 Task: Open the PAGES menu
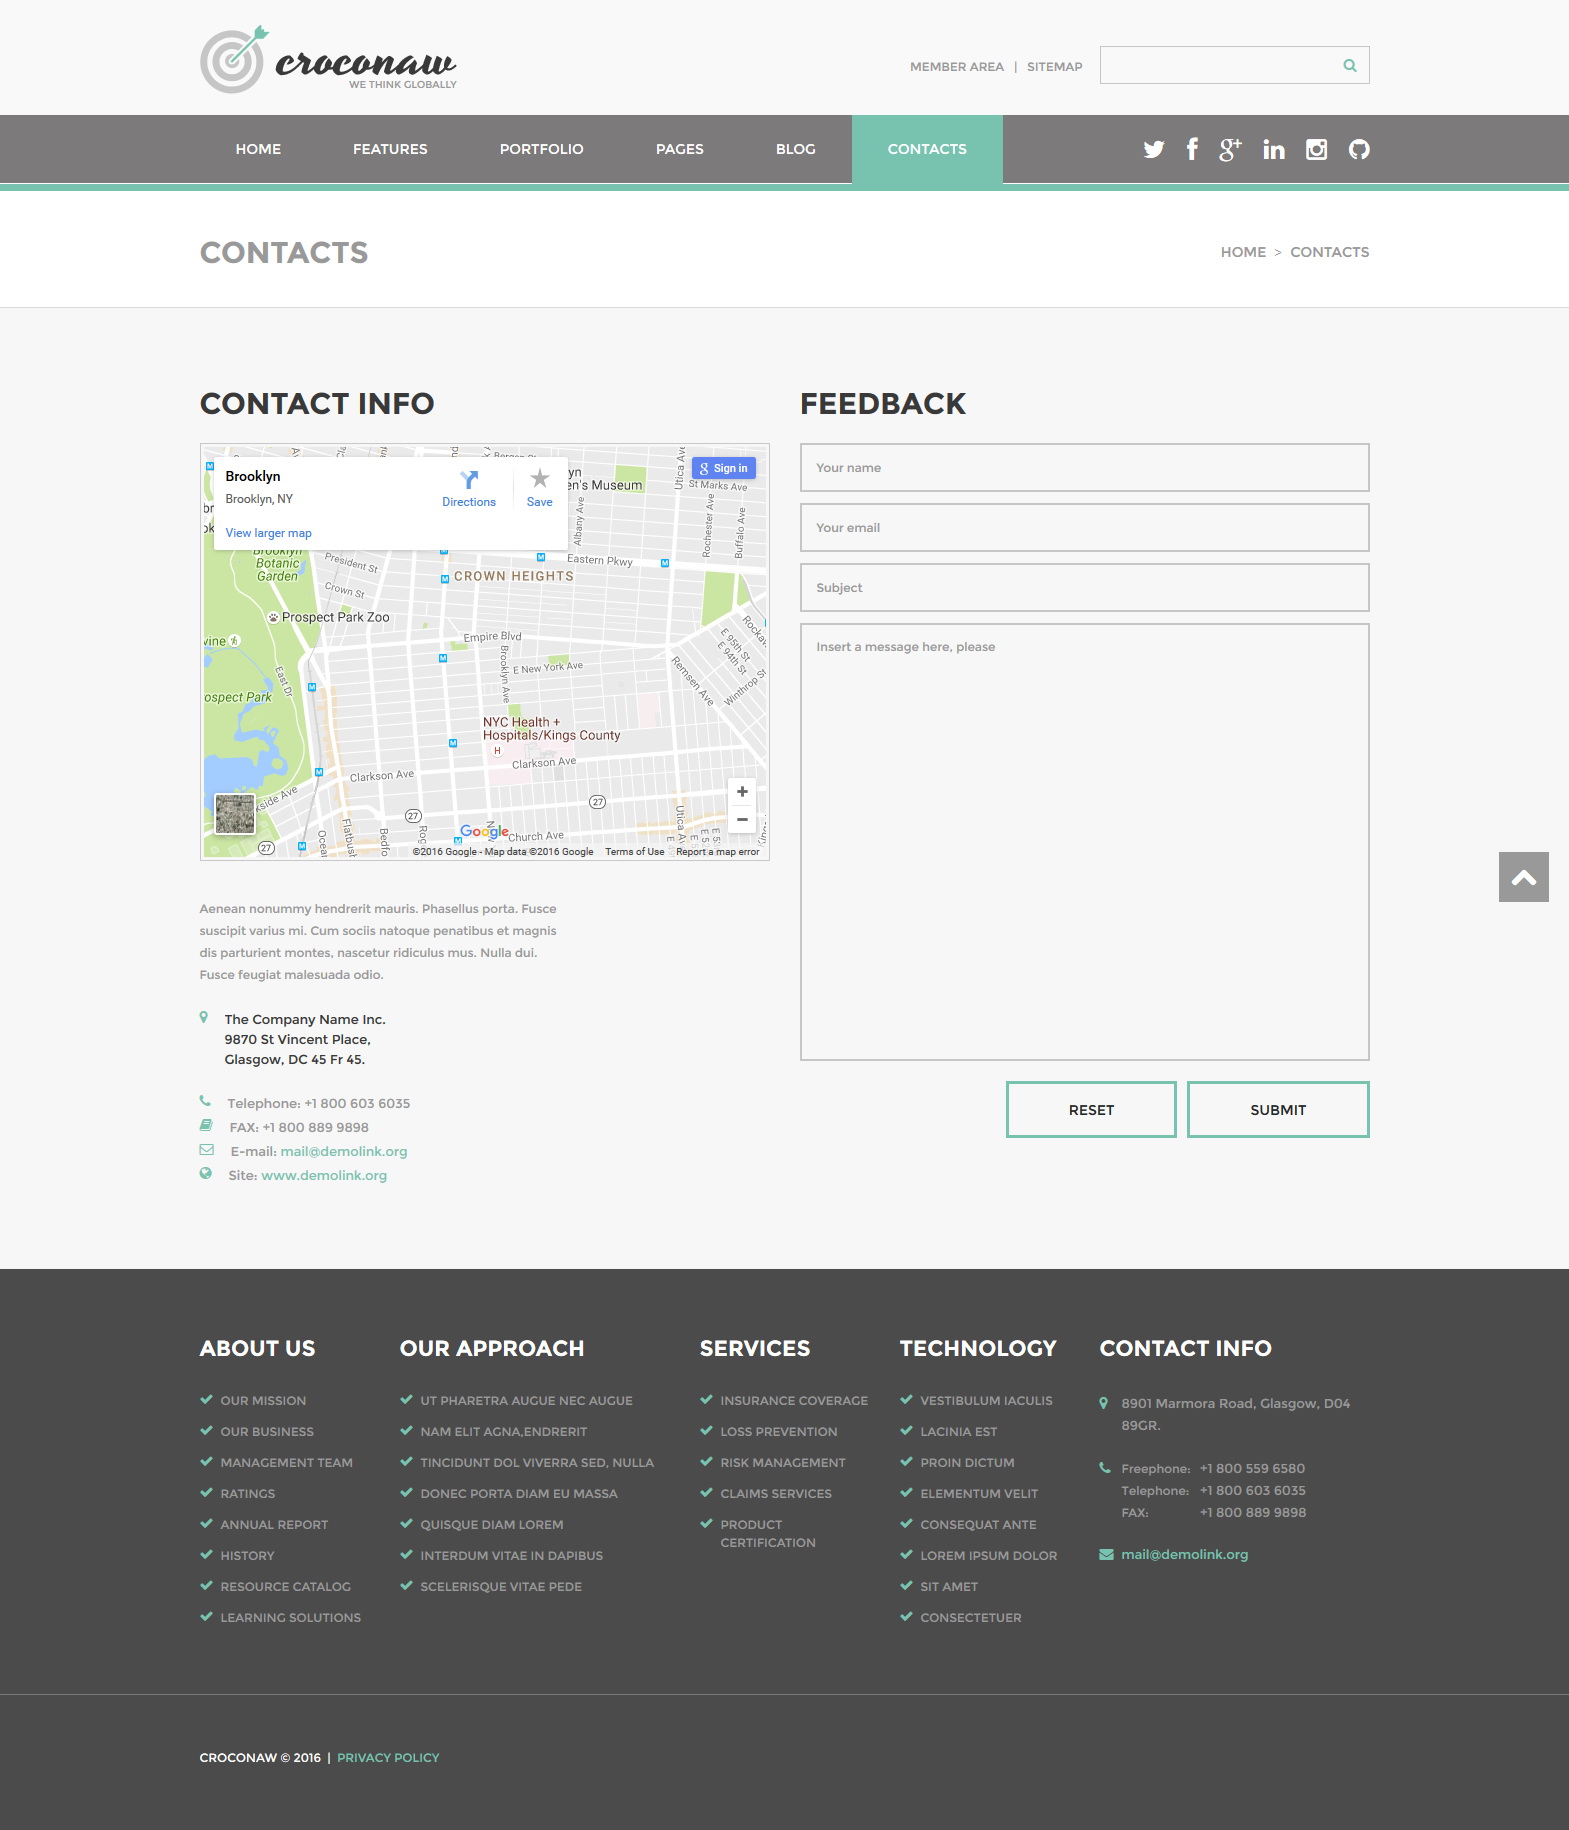click(x=680, y=149)
